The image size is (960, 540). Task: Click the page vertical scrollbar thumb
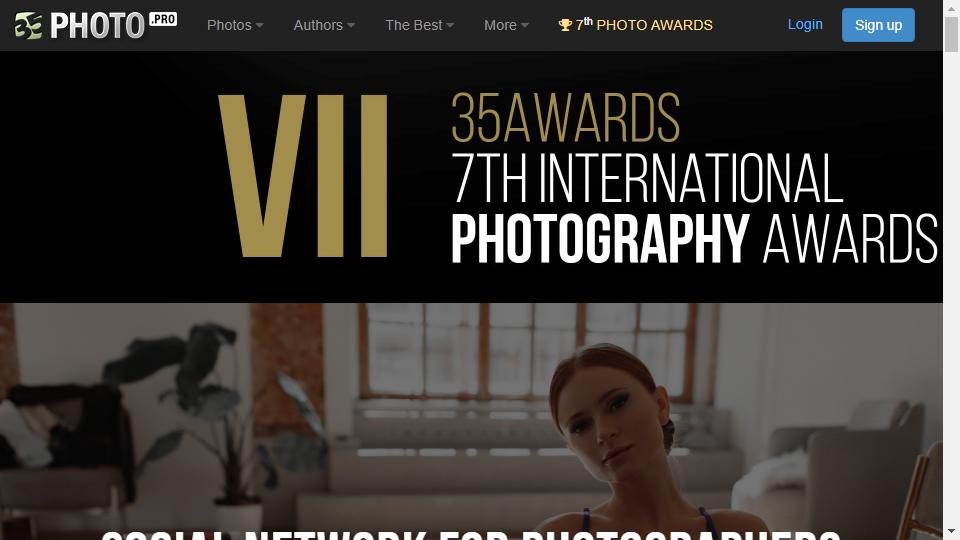[951, 35]
